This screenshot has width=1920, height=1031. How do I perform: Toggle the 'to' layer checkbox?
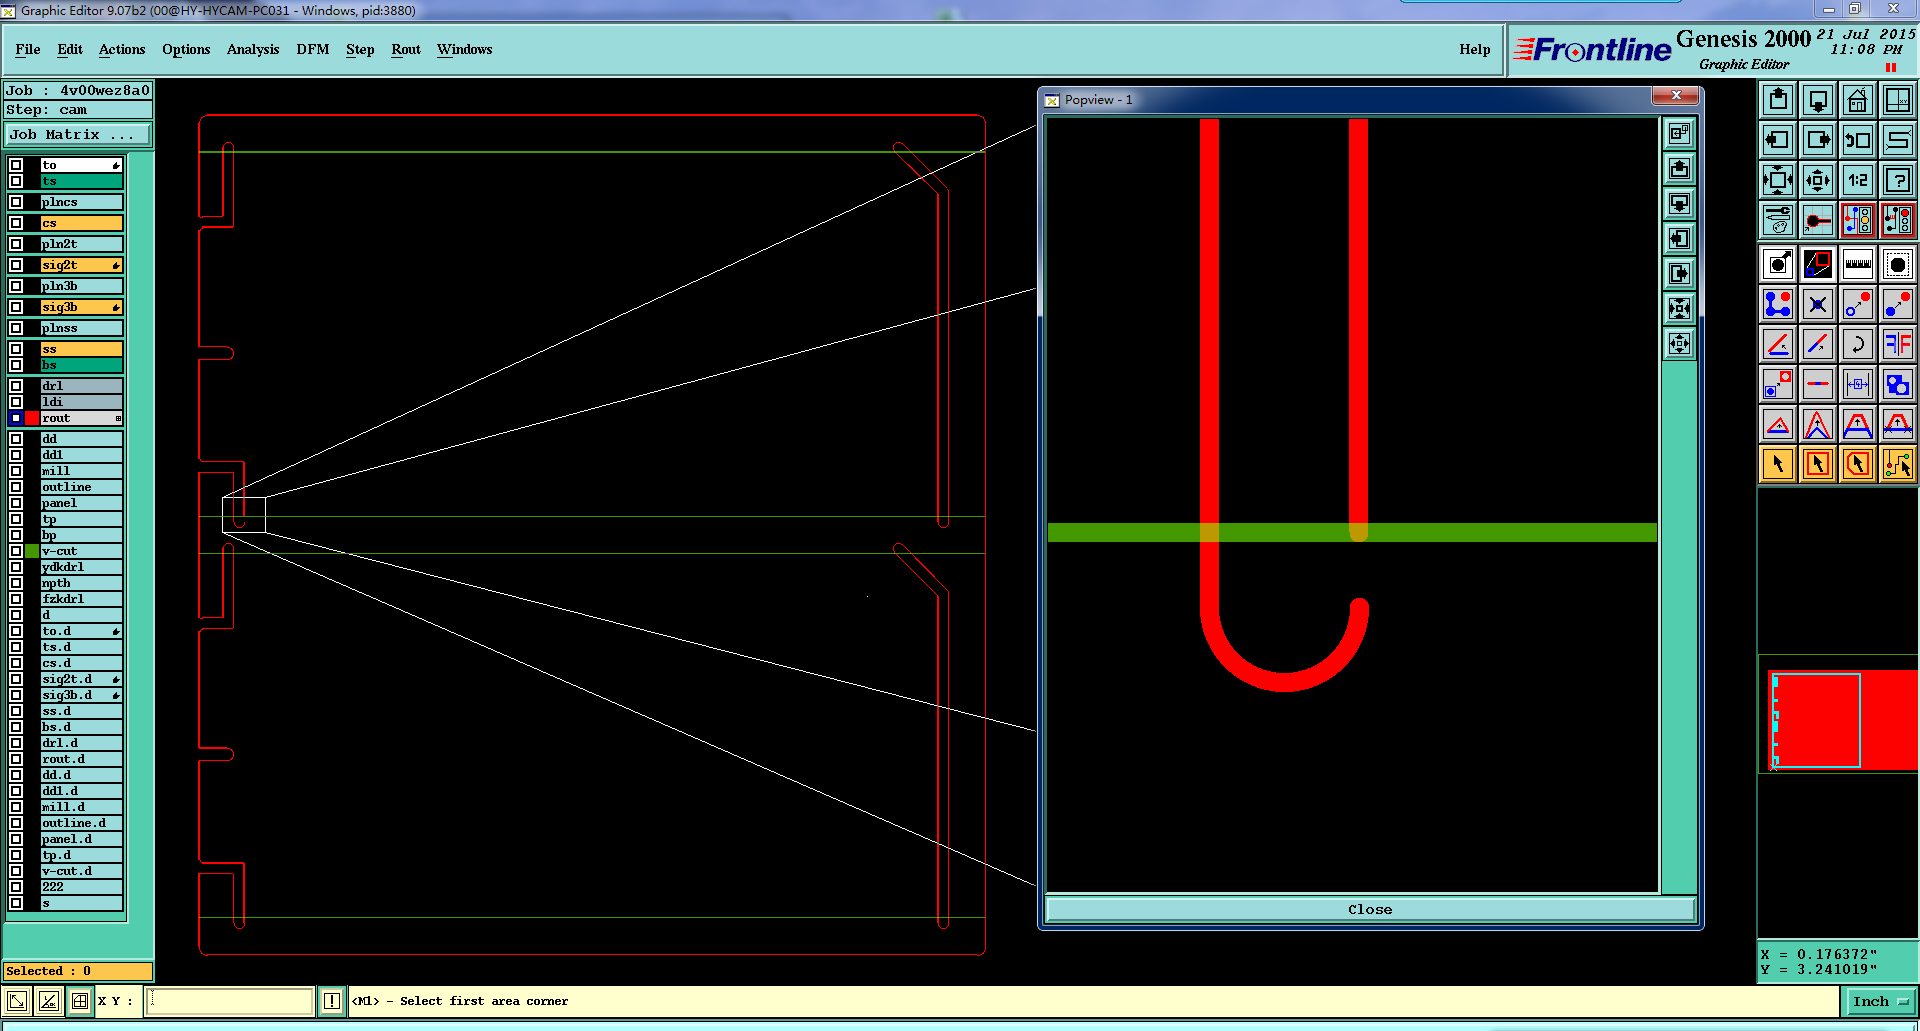16,165
